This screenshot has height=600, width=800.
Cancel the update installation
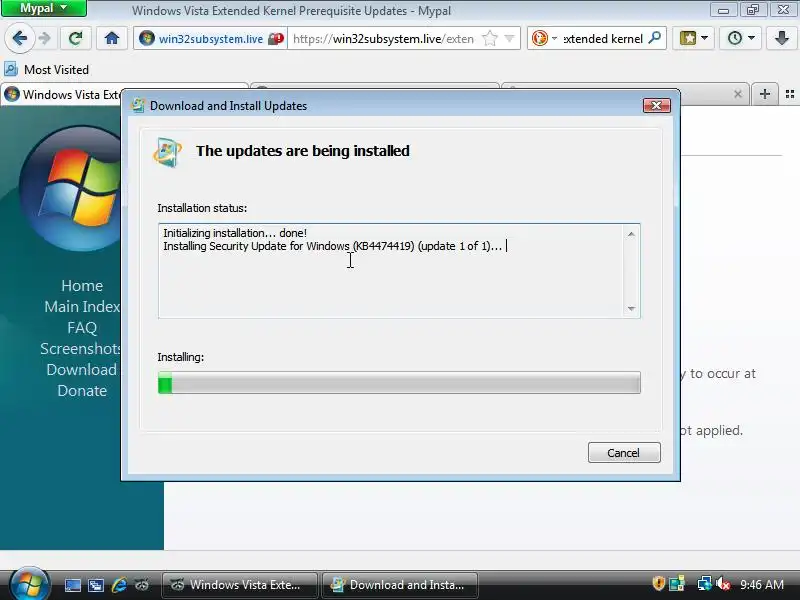pos(624,453)
